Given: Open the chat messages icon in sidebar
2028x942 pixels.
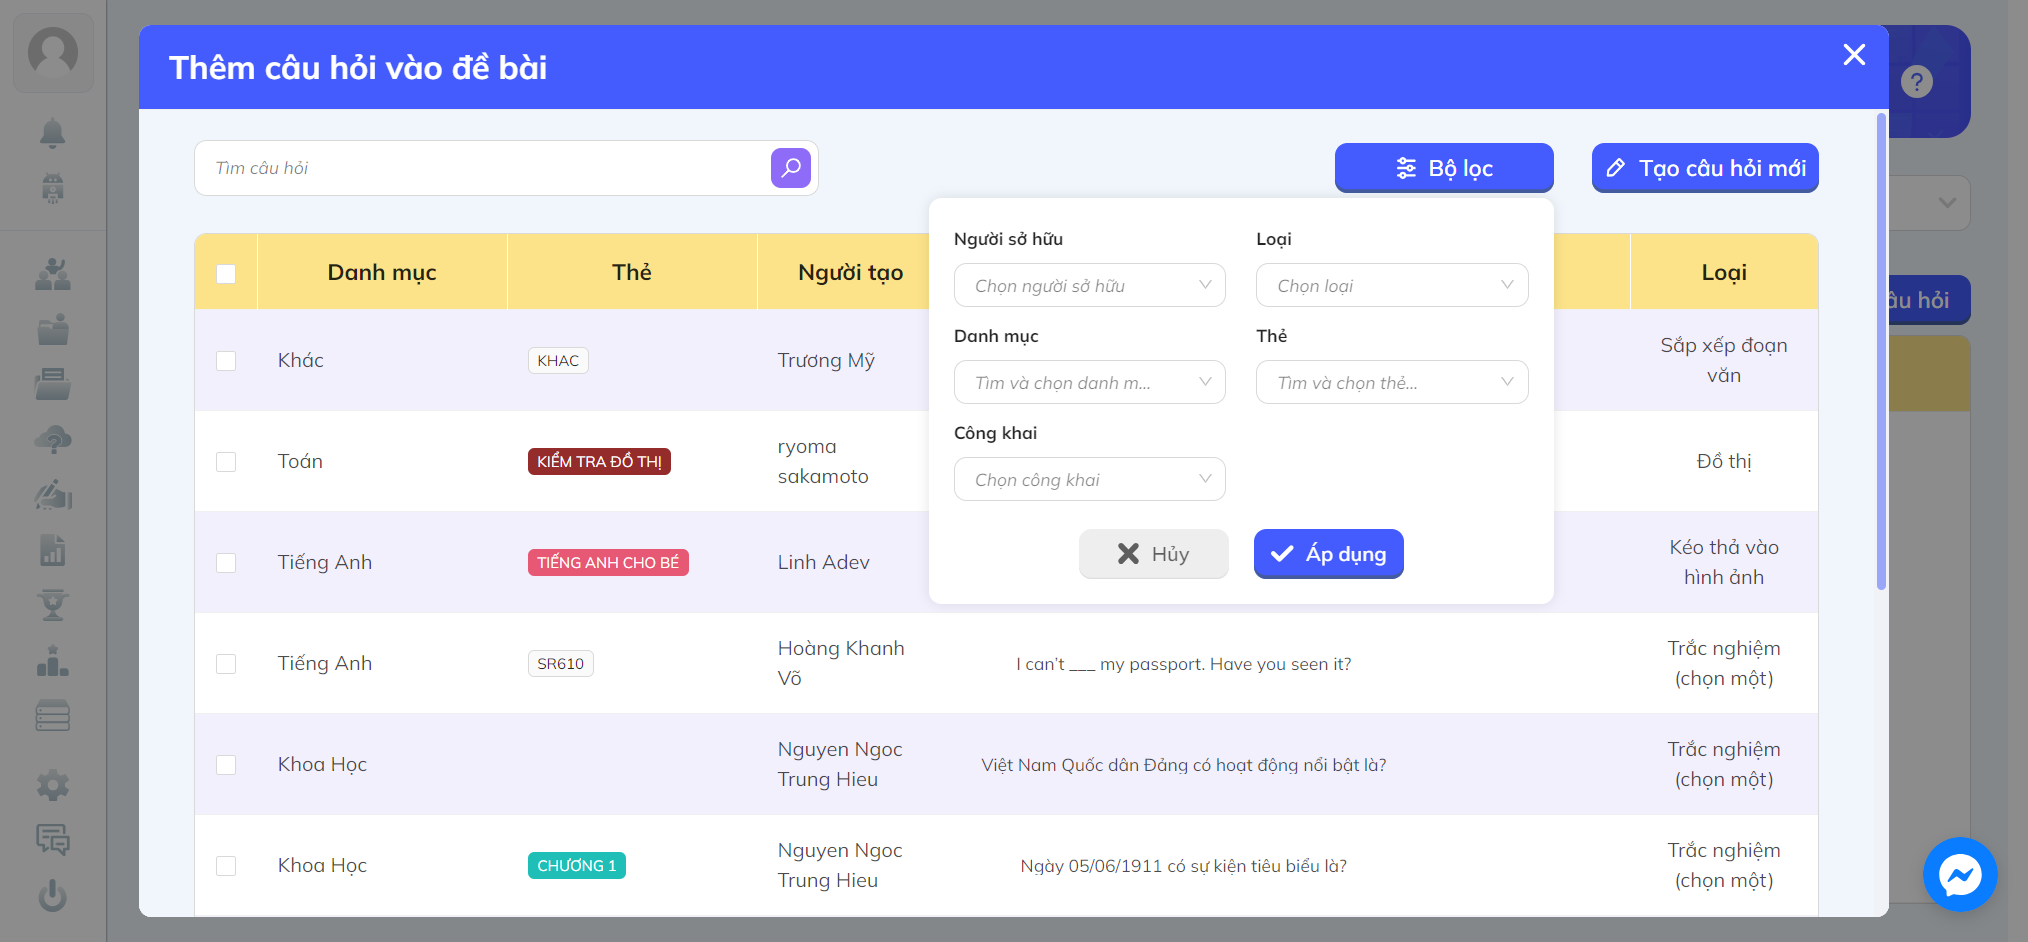Looking at the screenshot, I should tap(53, 840).
